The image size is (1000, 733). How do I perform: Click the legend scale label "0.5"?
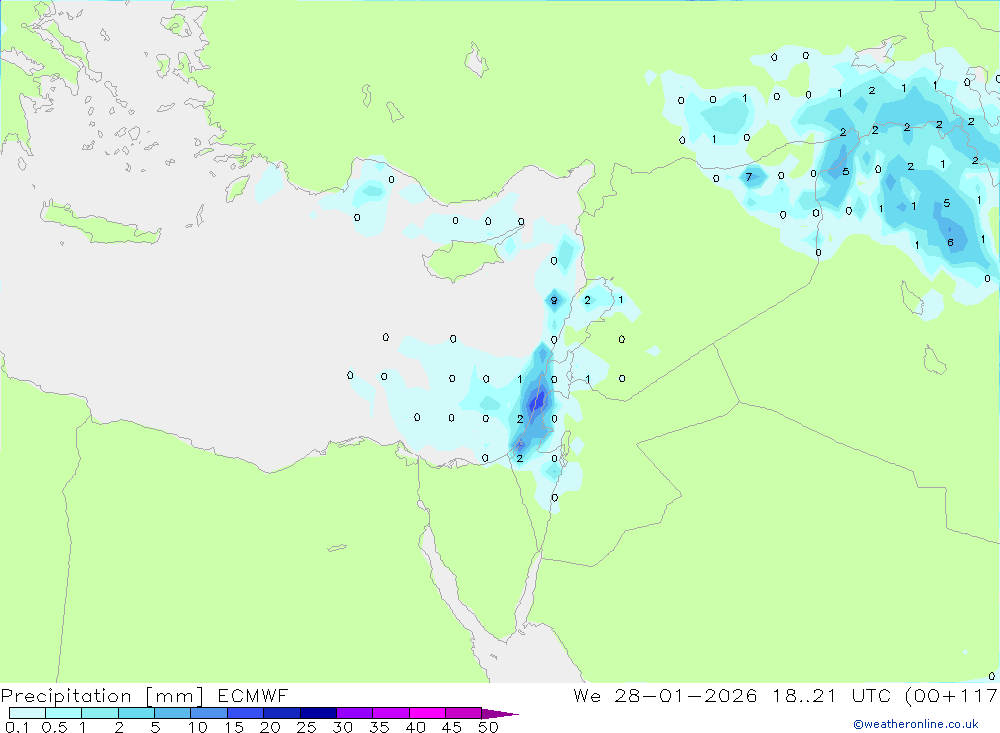(54, 727)
